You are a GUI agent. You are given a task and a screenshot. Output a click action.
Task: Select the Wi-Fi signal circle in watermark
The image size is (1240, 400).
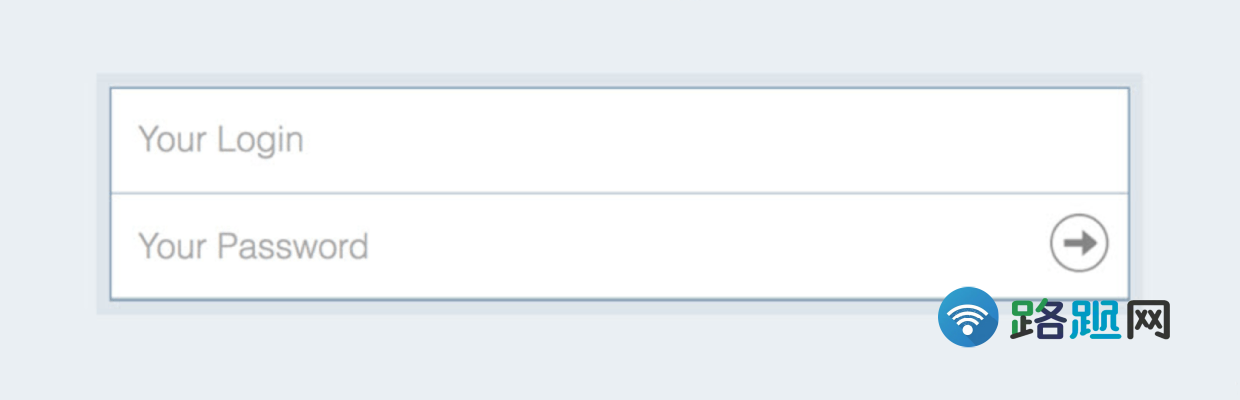(x=967, y=317)
